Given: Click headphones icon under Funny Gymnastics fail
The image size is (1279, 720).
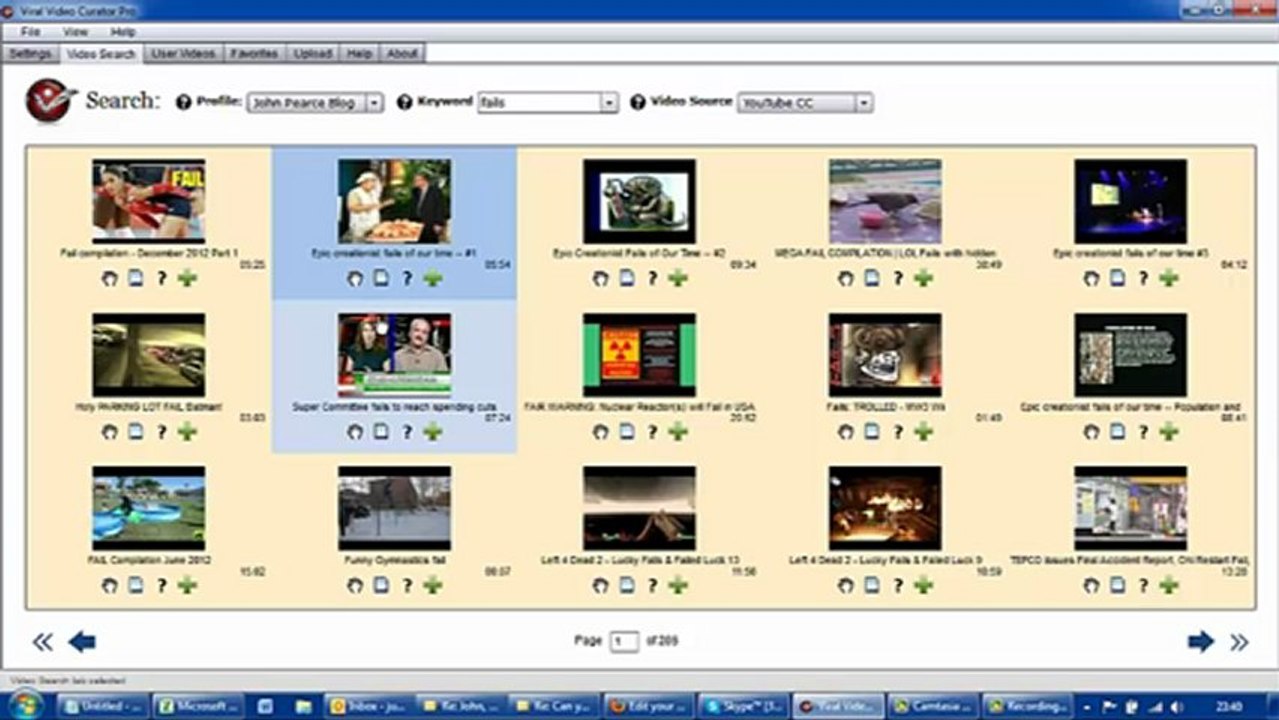Looking at the screenshot, I should (x=355, y=585).
